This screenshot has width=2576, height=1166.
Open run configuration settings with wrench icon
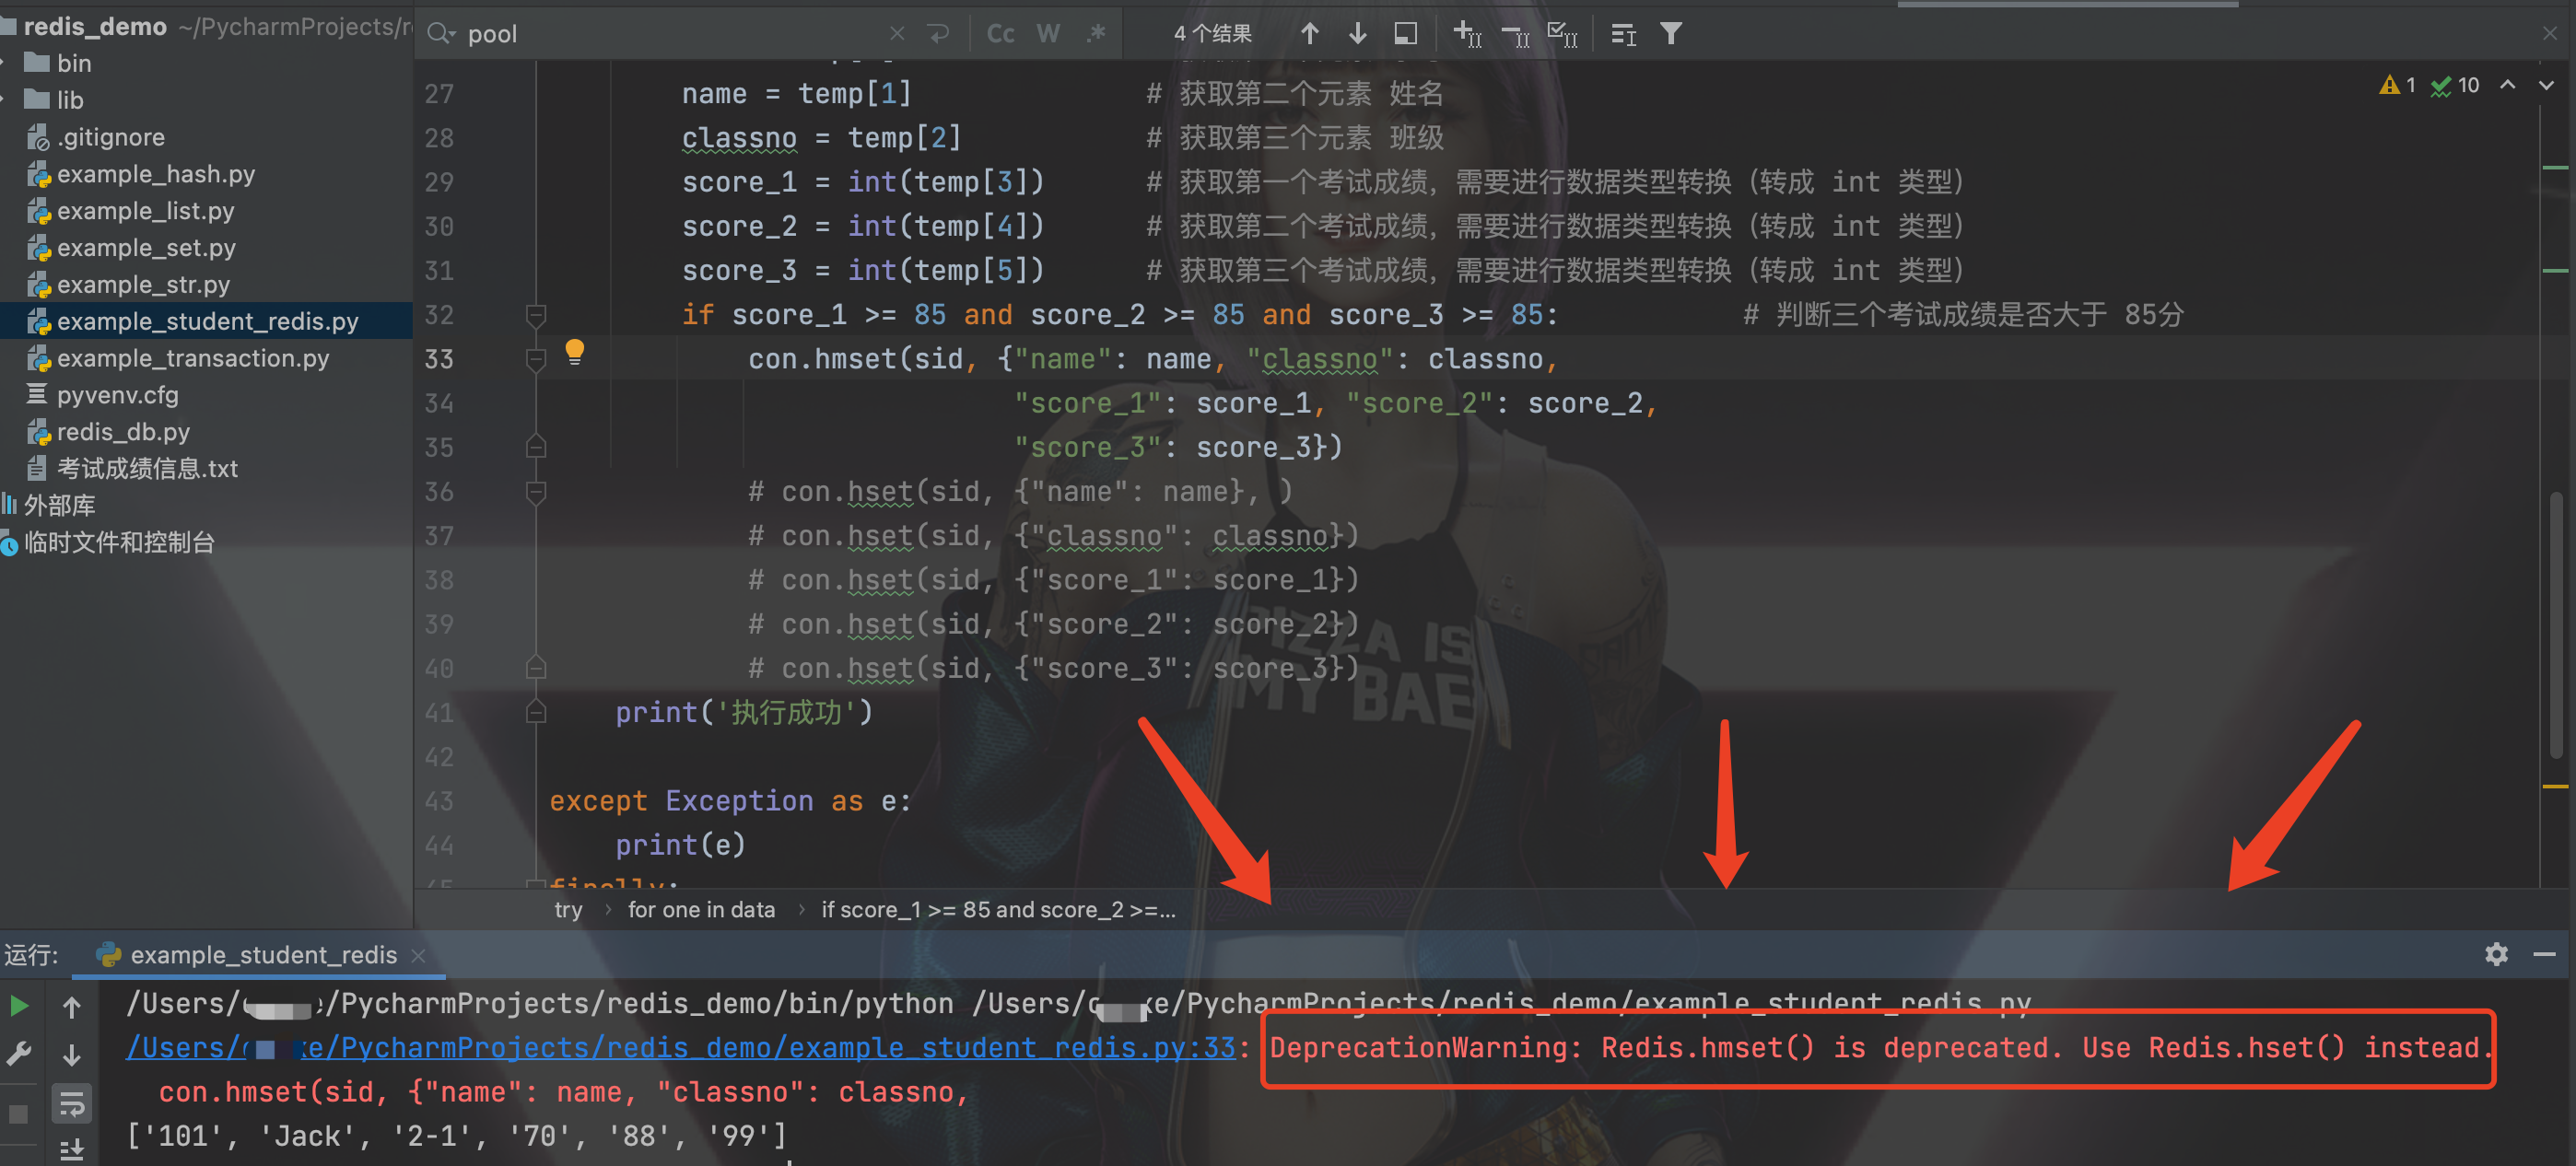[x=20, y=1051]
